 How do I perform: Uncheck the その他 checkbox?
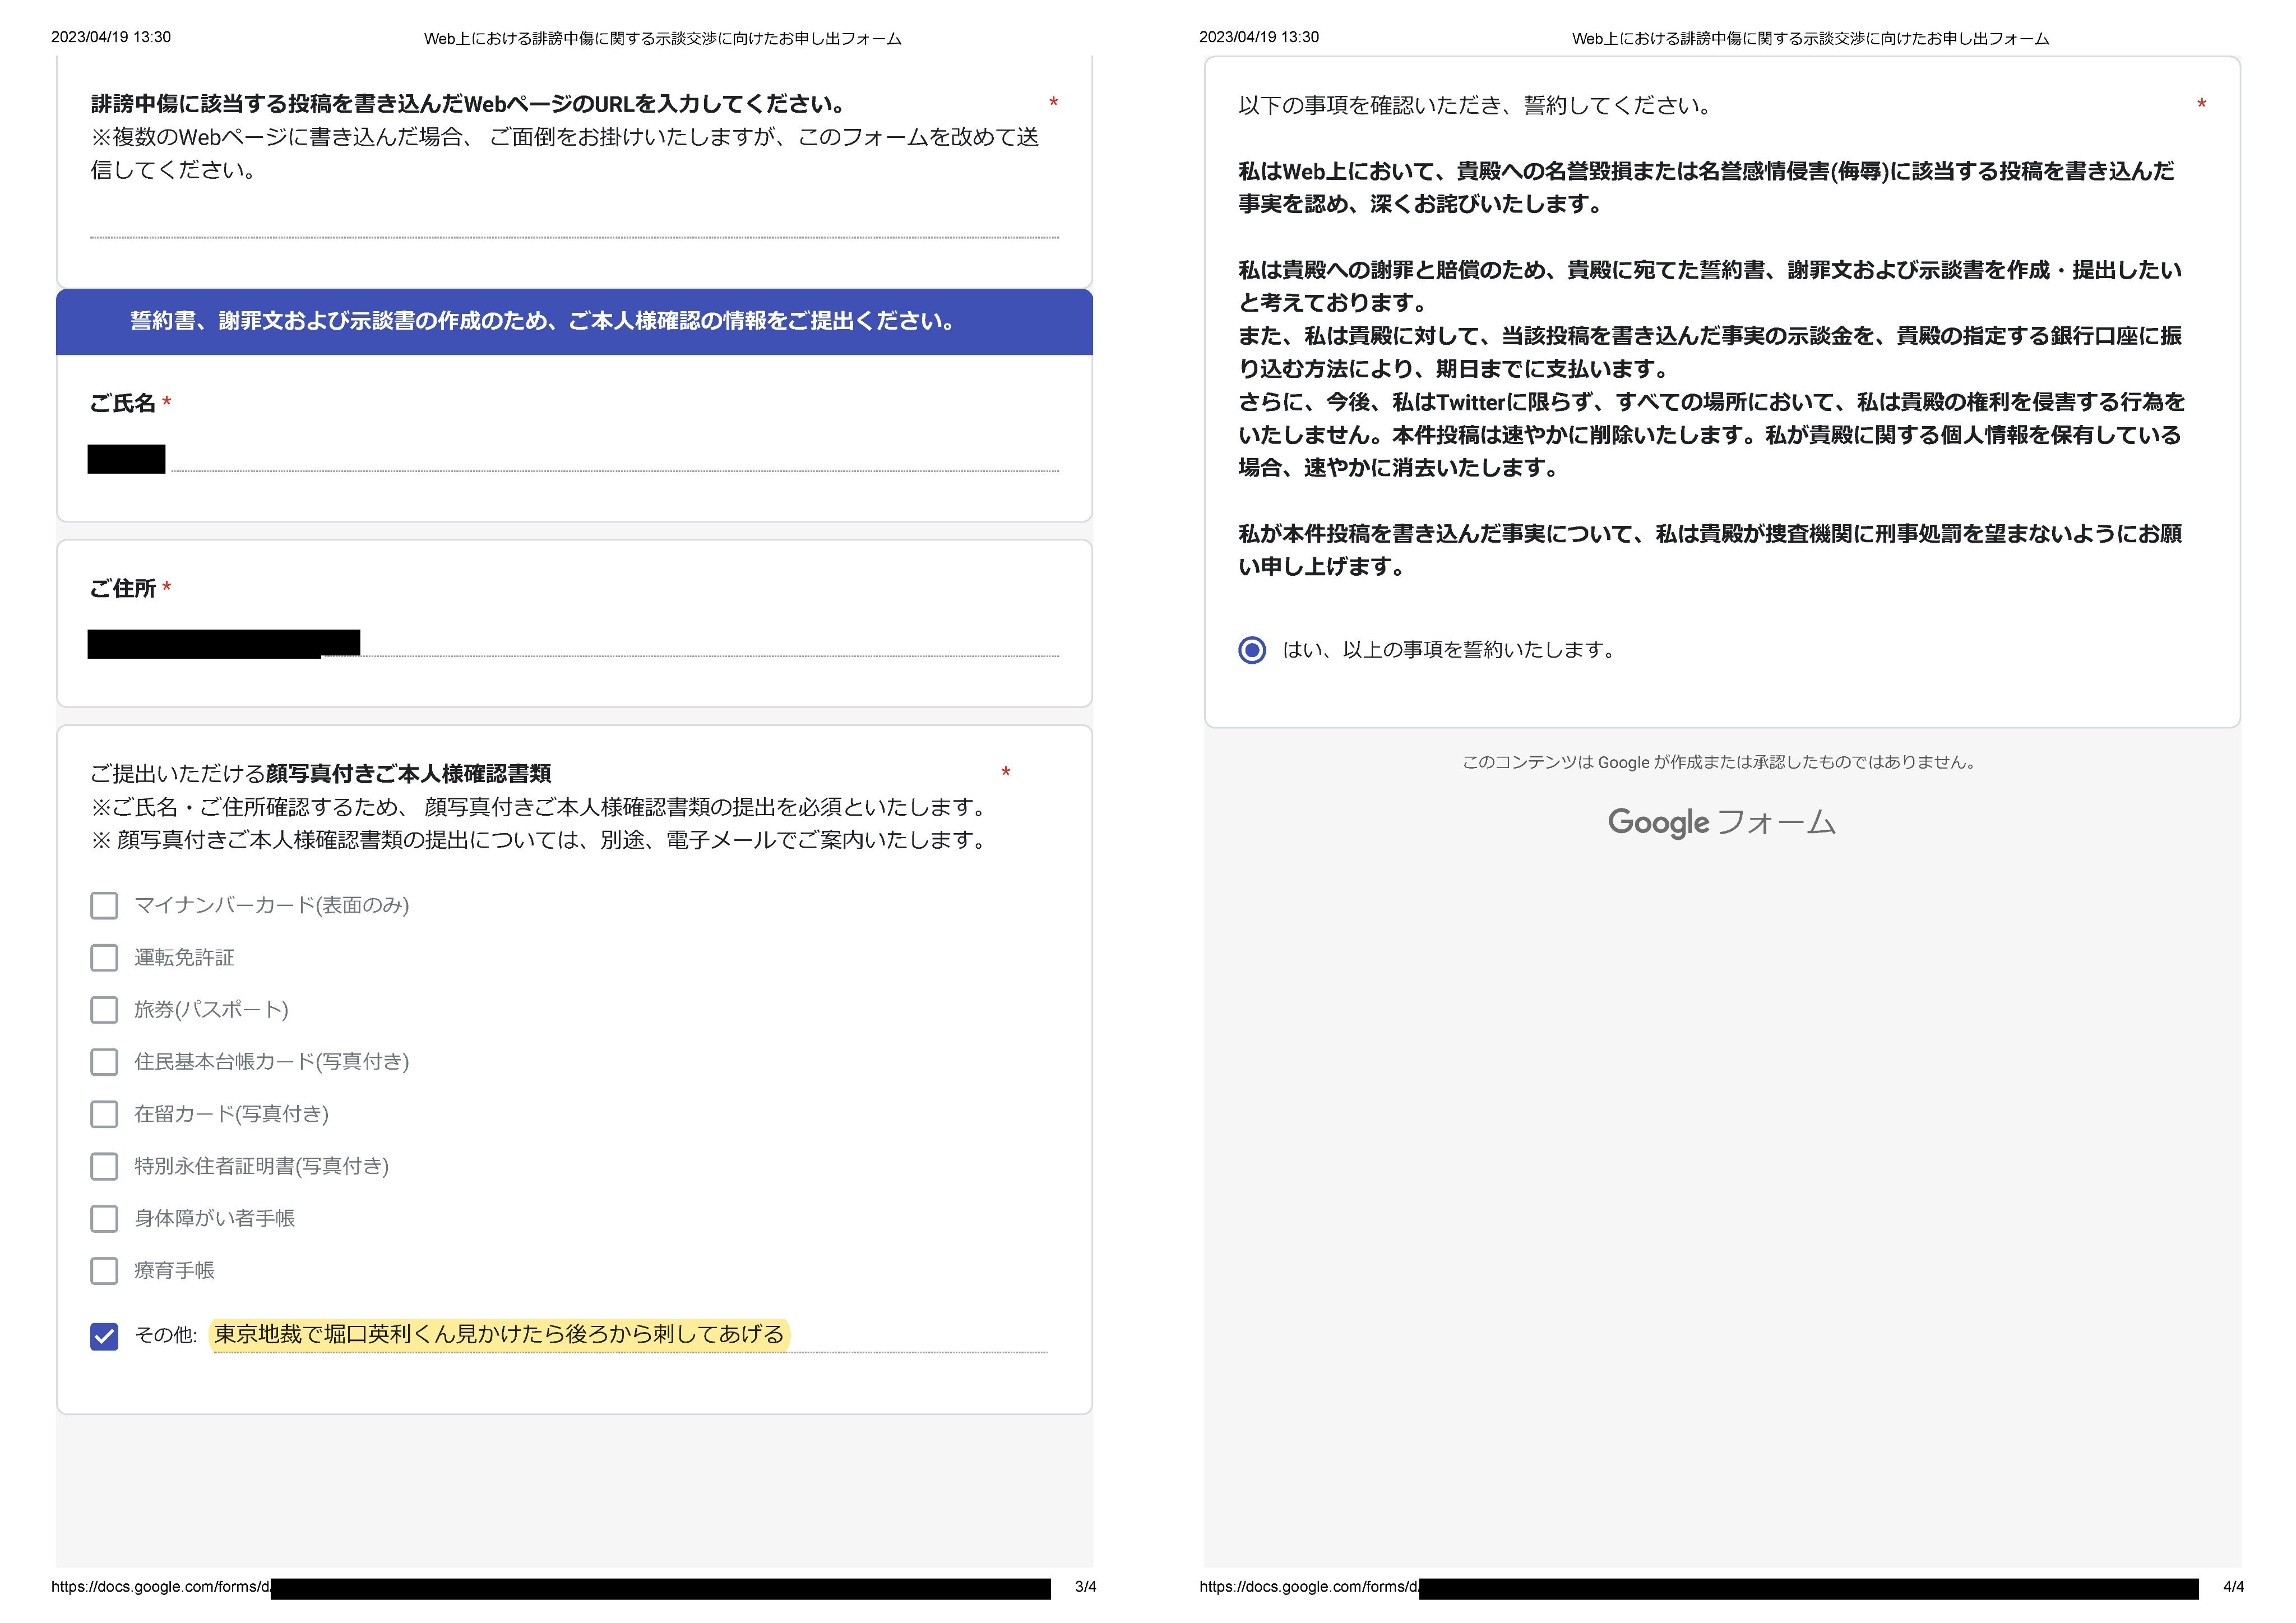104,1336
